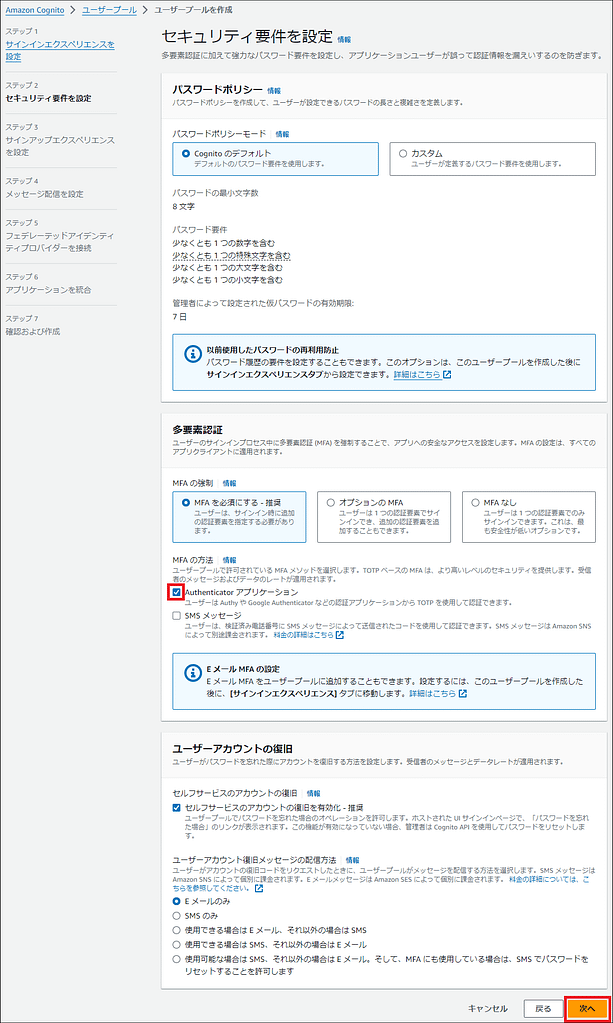Toggle セルフサービスのアカウントの復旧を有効化 checkbox

(x=177, y=806)
